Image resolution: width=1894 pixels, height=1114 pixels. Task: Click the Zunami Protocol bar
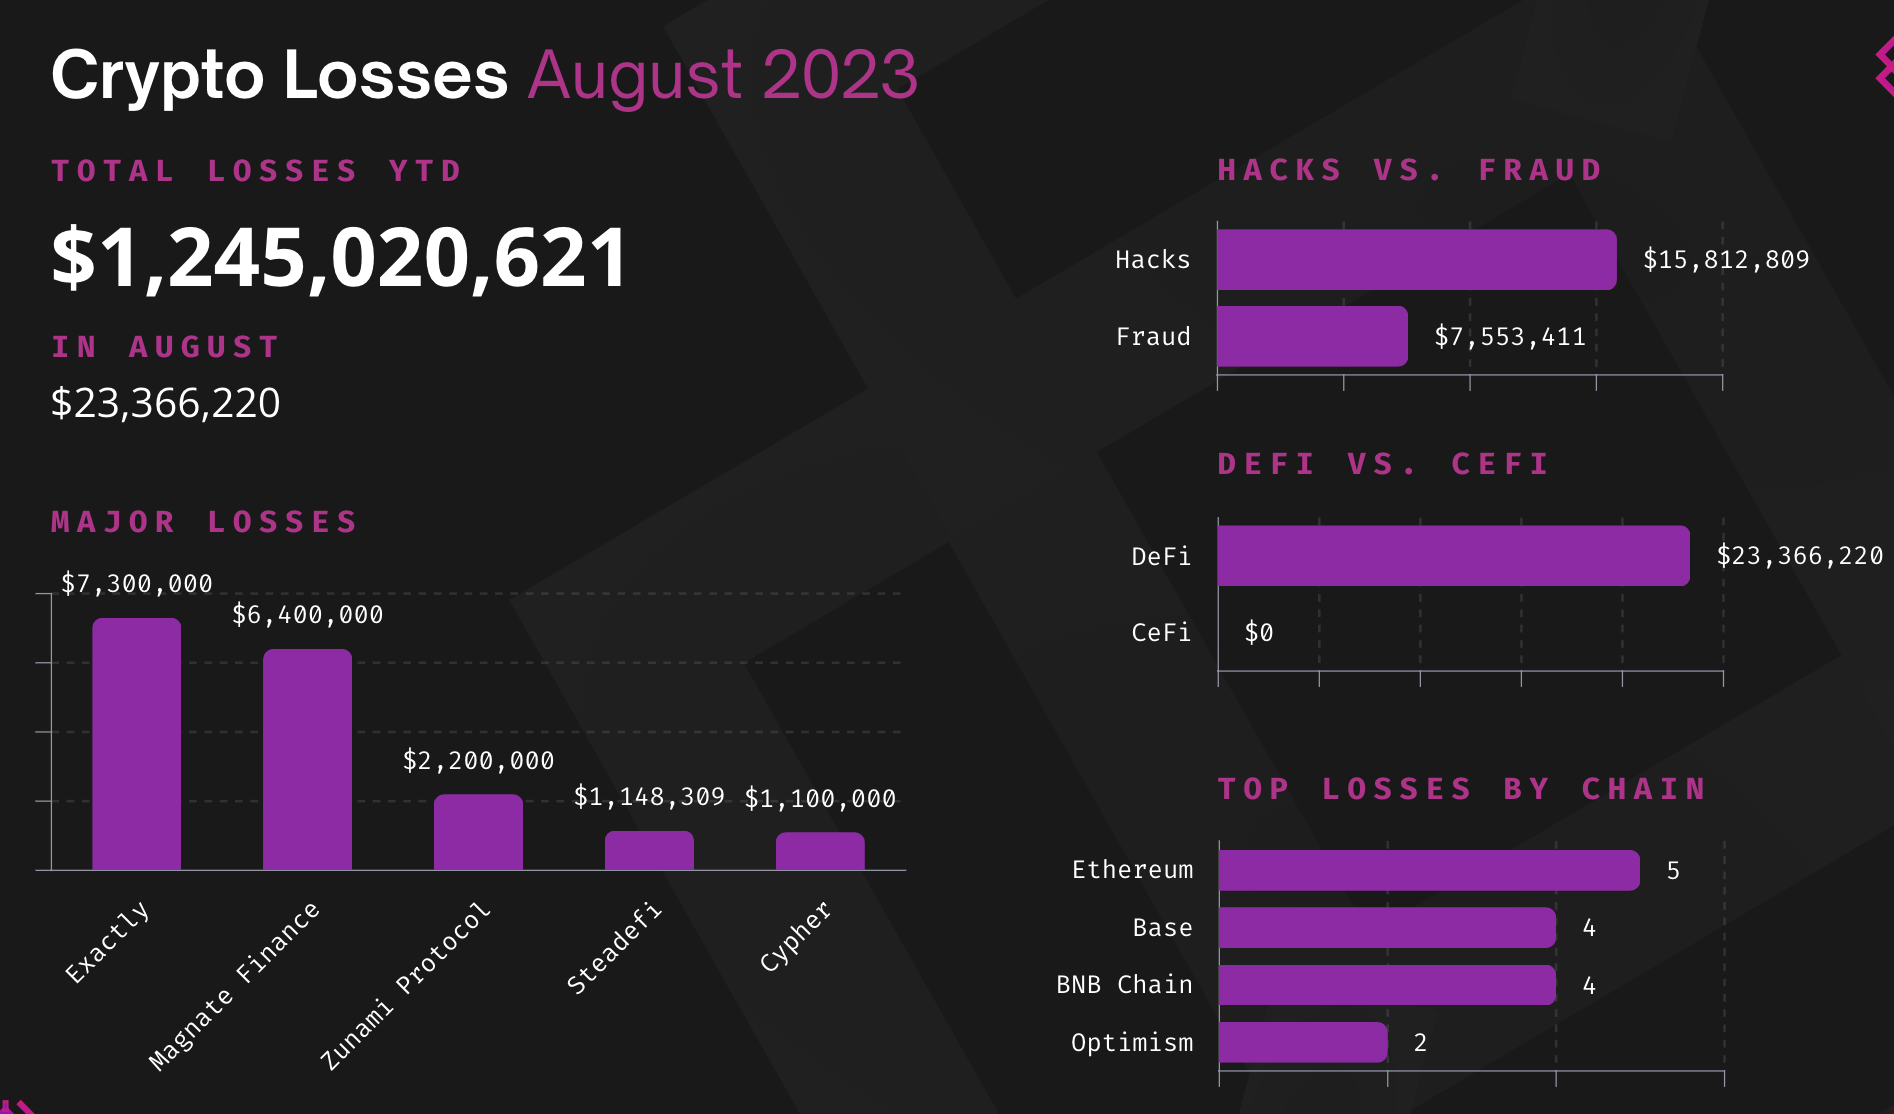coord(478,832)
